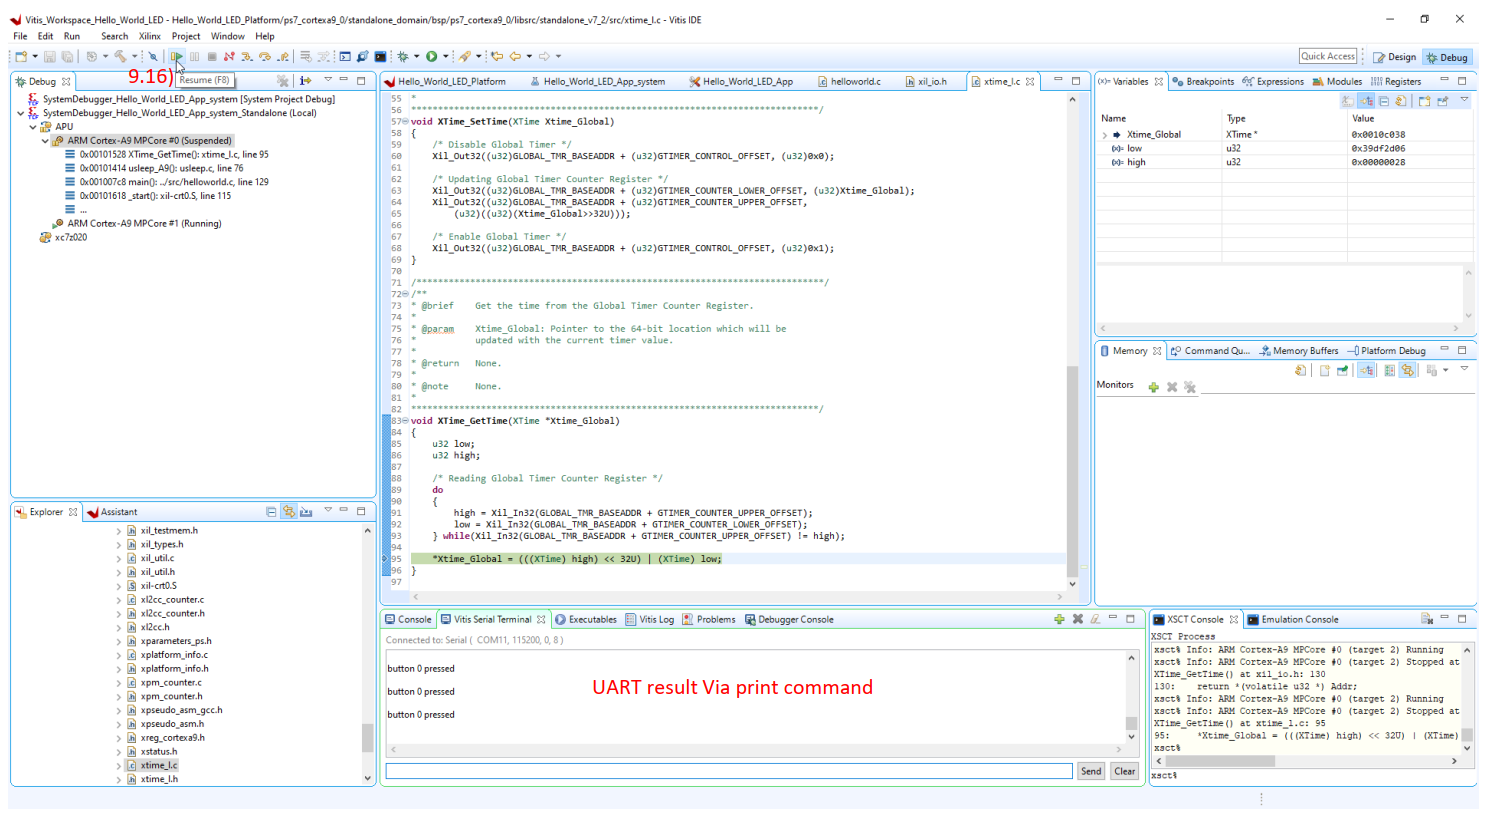Image resolution: width=1496 pixels, height=814 pixels.
Task: Open the Xilinx menu
Action: click(150, 36)
